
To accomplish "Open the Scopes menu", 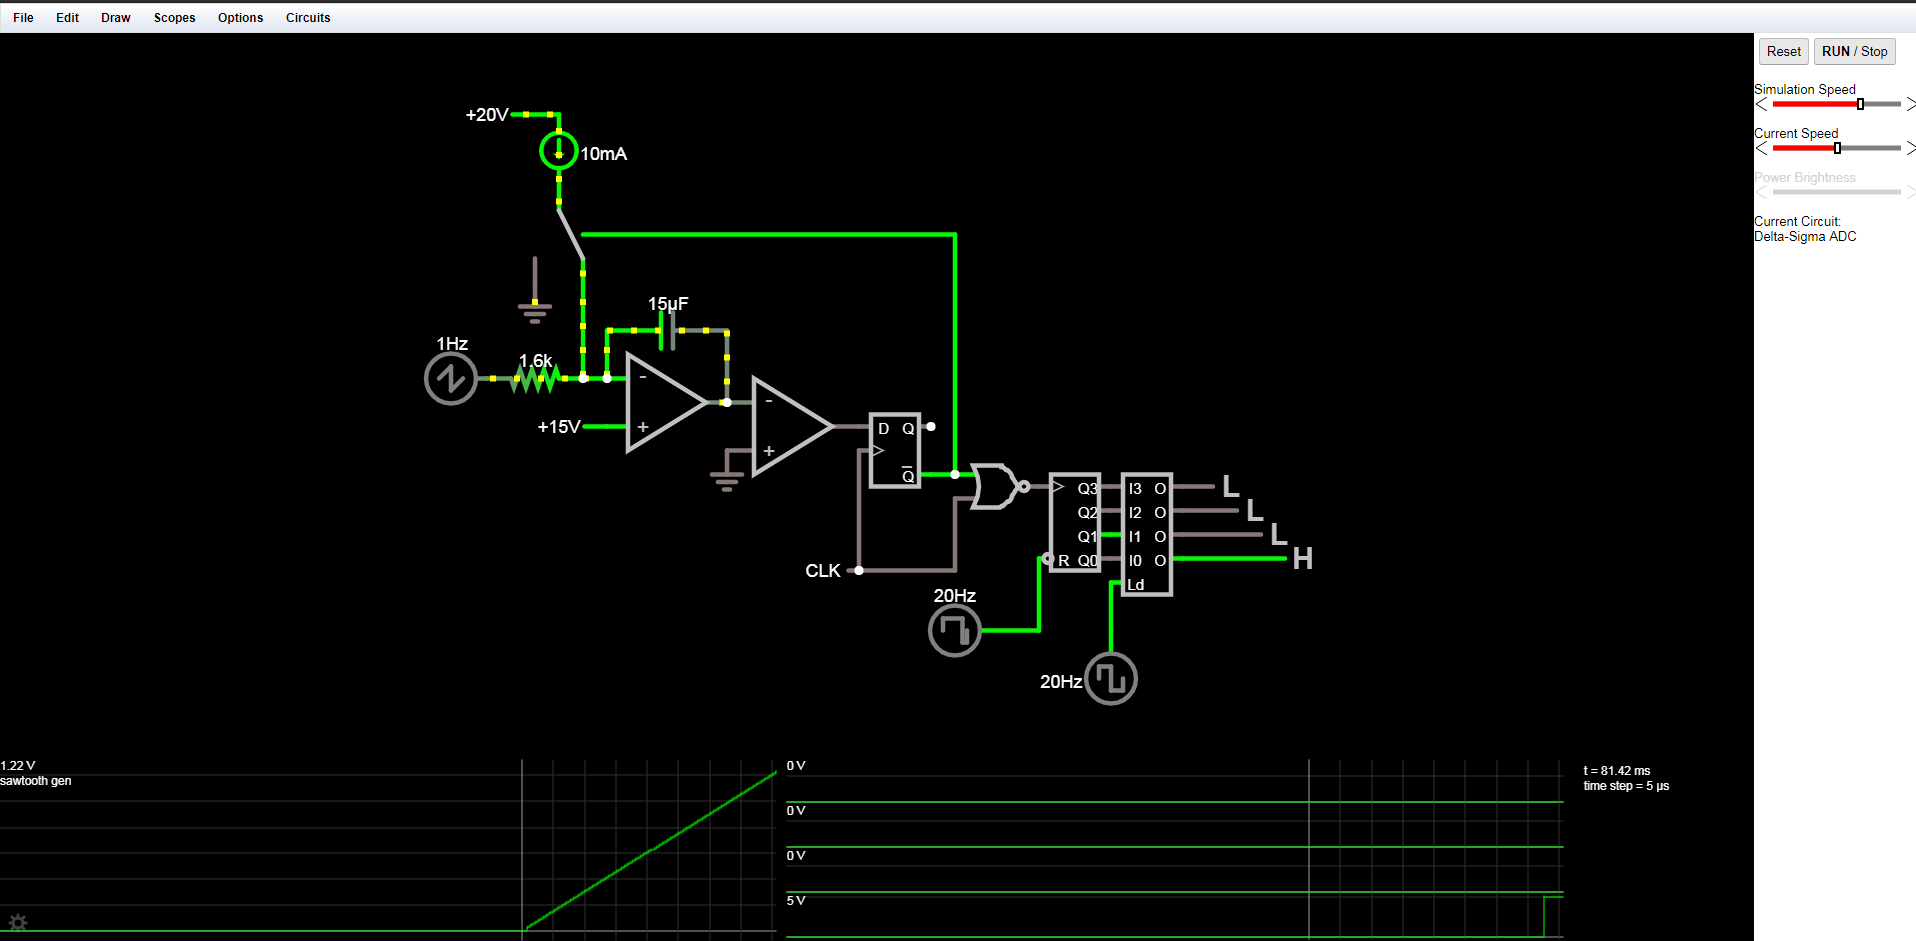I will coord(174,18).
